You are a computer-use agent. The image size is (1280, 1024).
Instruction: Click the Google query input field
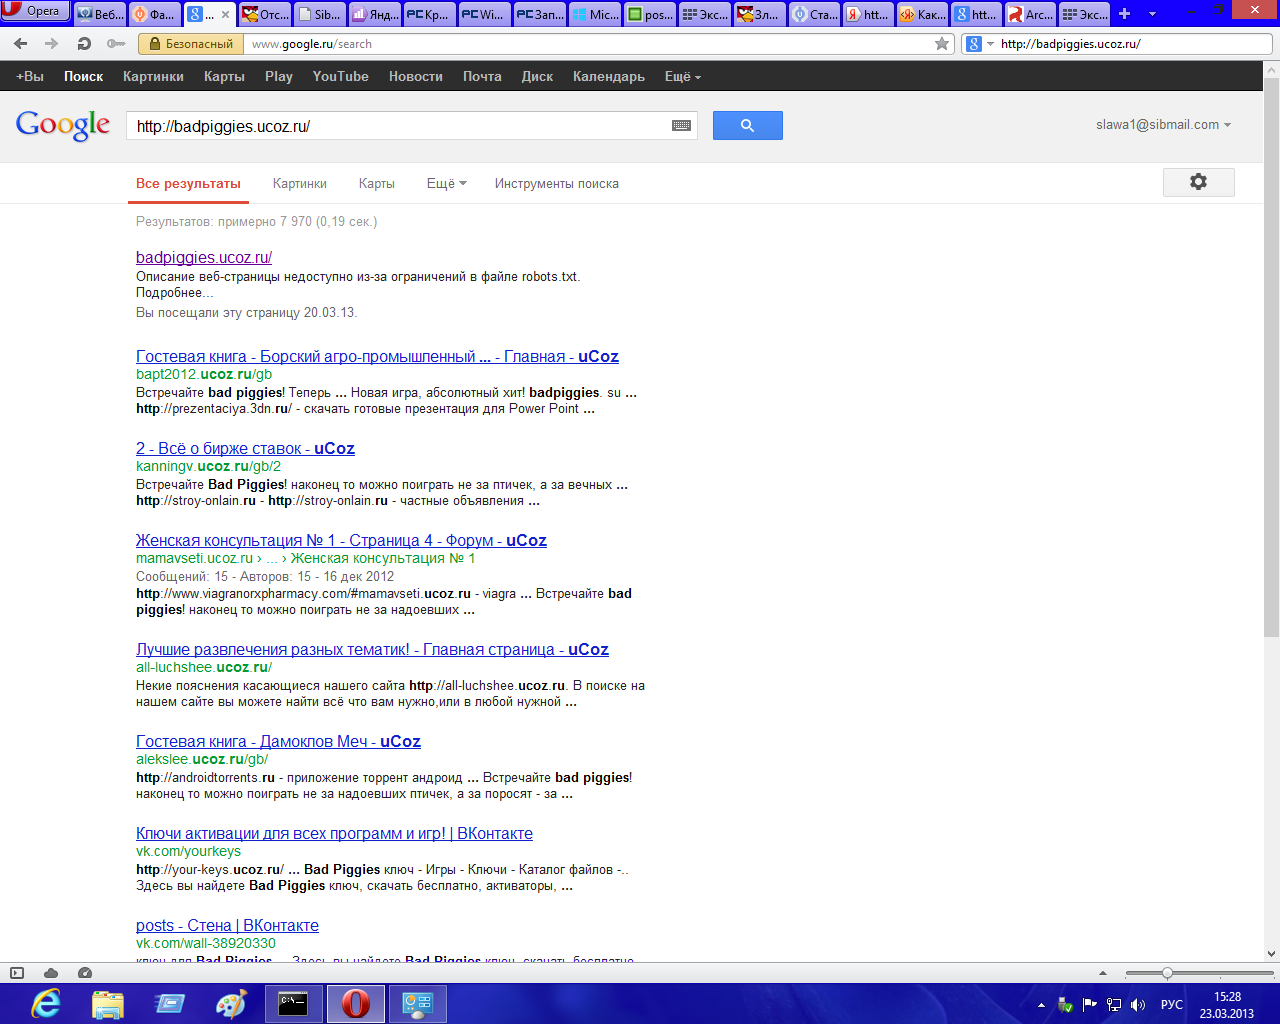click(400, 126)
